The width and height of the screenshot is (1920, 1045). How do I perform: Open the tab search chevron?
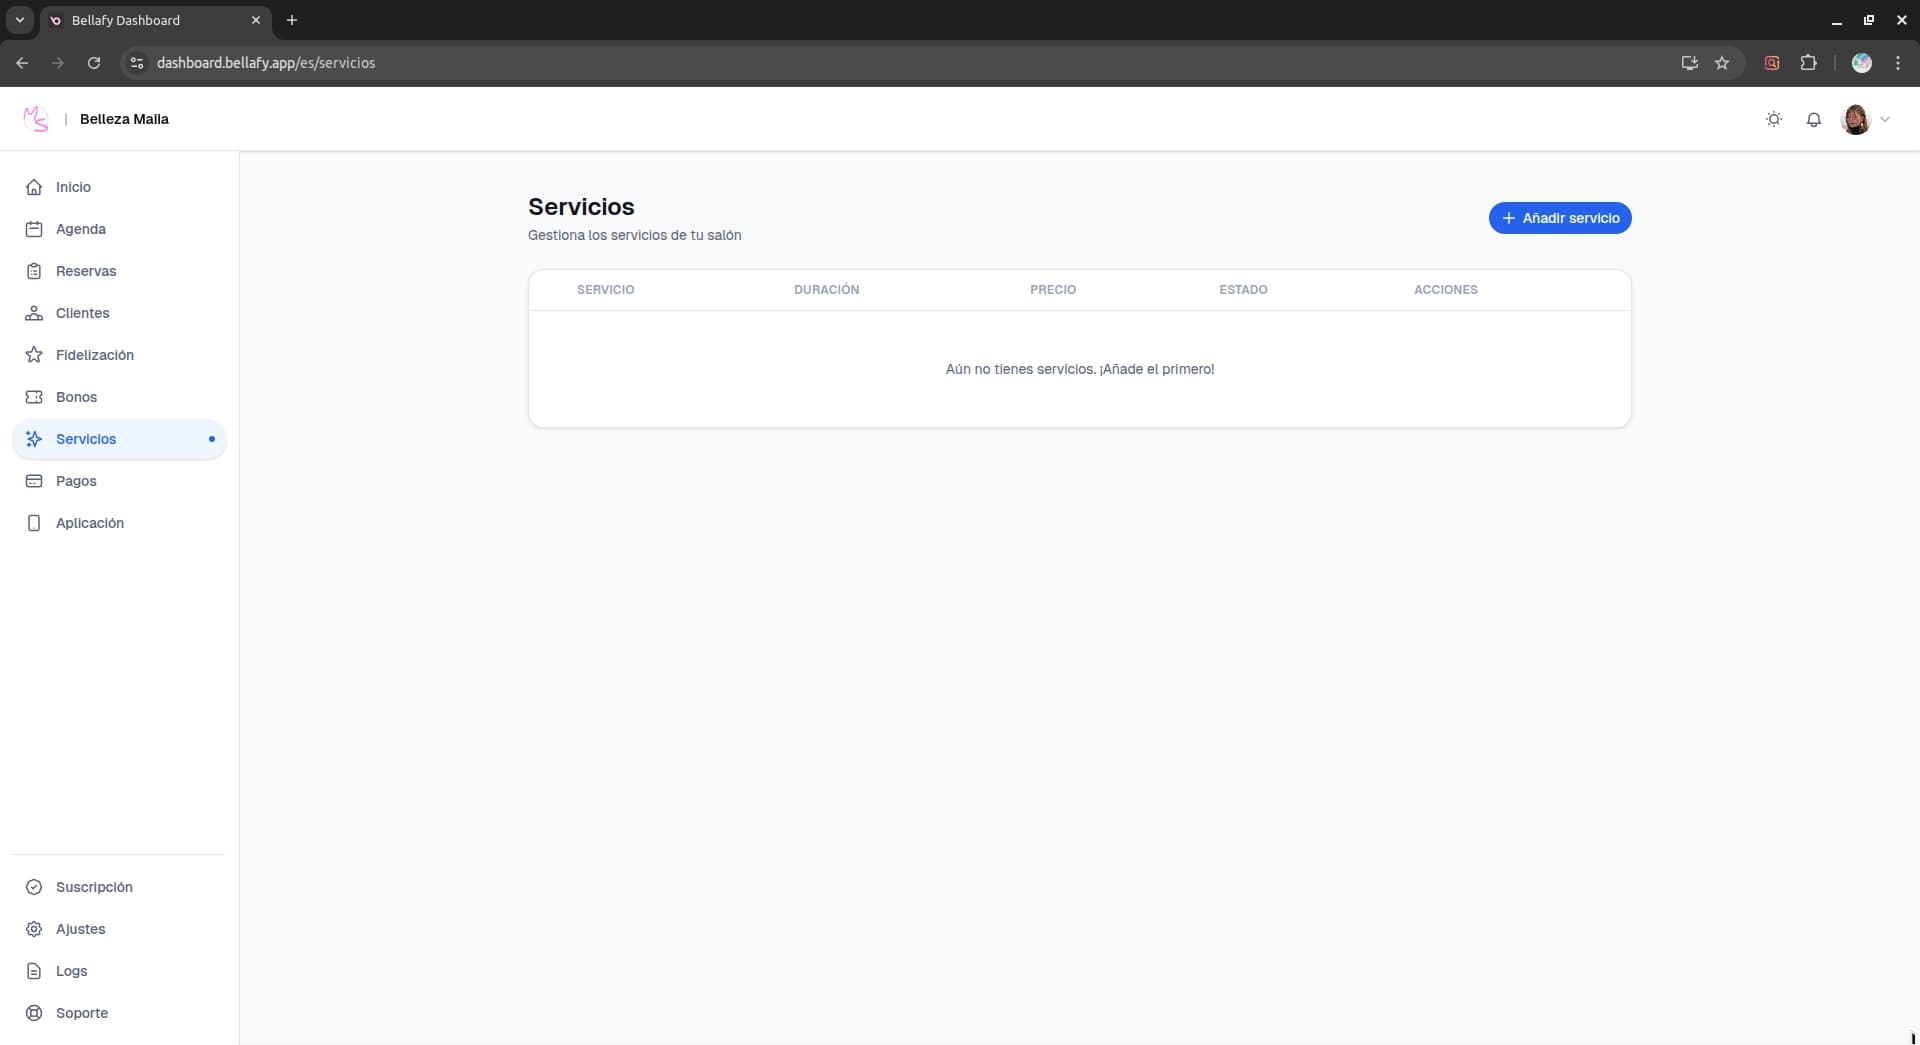click(x=19, y=20)
